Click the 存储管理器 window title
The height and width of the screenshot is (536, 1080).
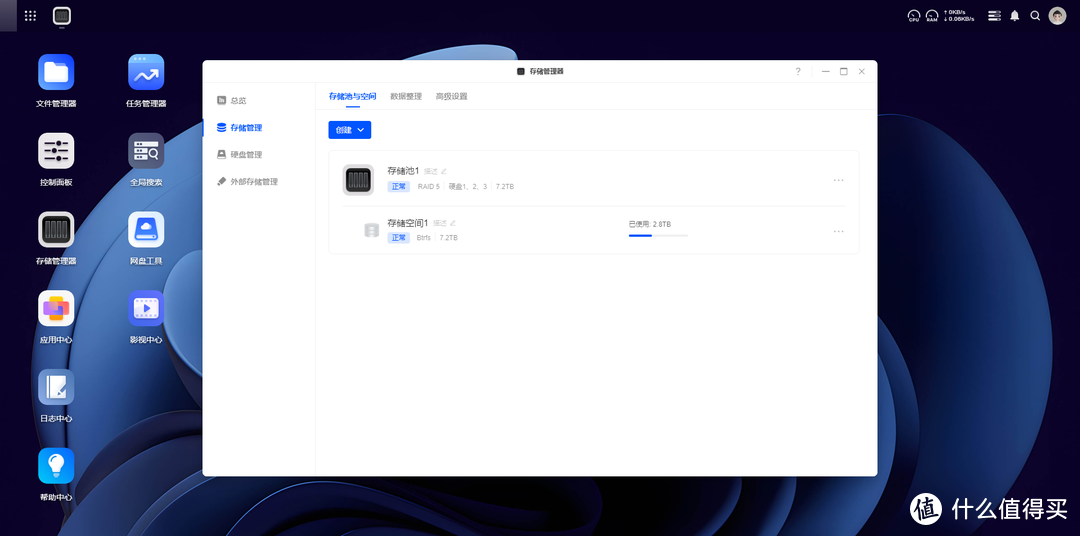pyautogui.click(x=546, y=72)
